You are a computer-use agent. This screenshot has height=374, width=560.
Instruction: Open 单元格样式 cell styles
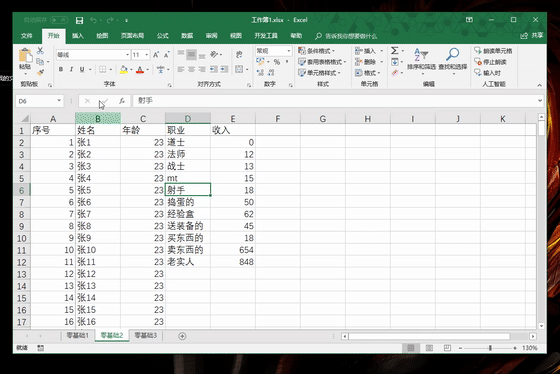tap(320, 73)
